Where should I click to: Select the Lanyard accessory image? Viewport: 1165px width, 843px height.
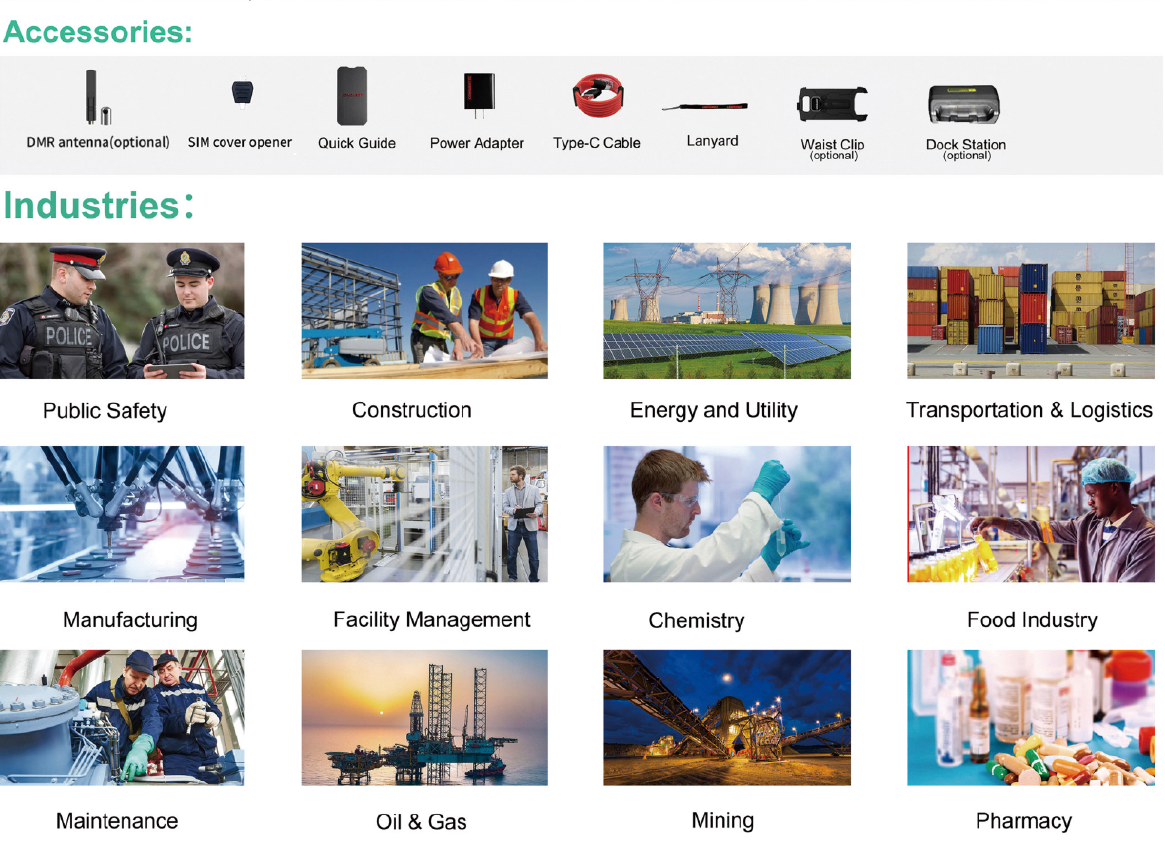click(705, 106)
